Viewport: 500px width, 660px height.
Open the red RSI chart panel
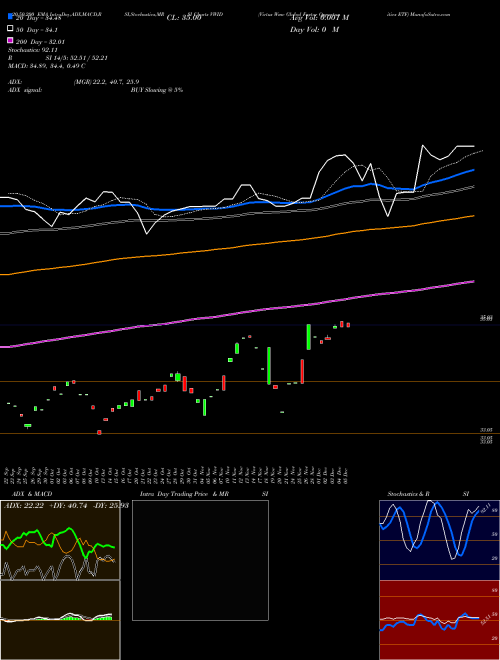coord(439,620)
